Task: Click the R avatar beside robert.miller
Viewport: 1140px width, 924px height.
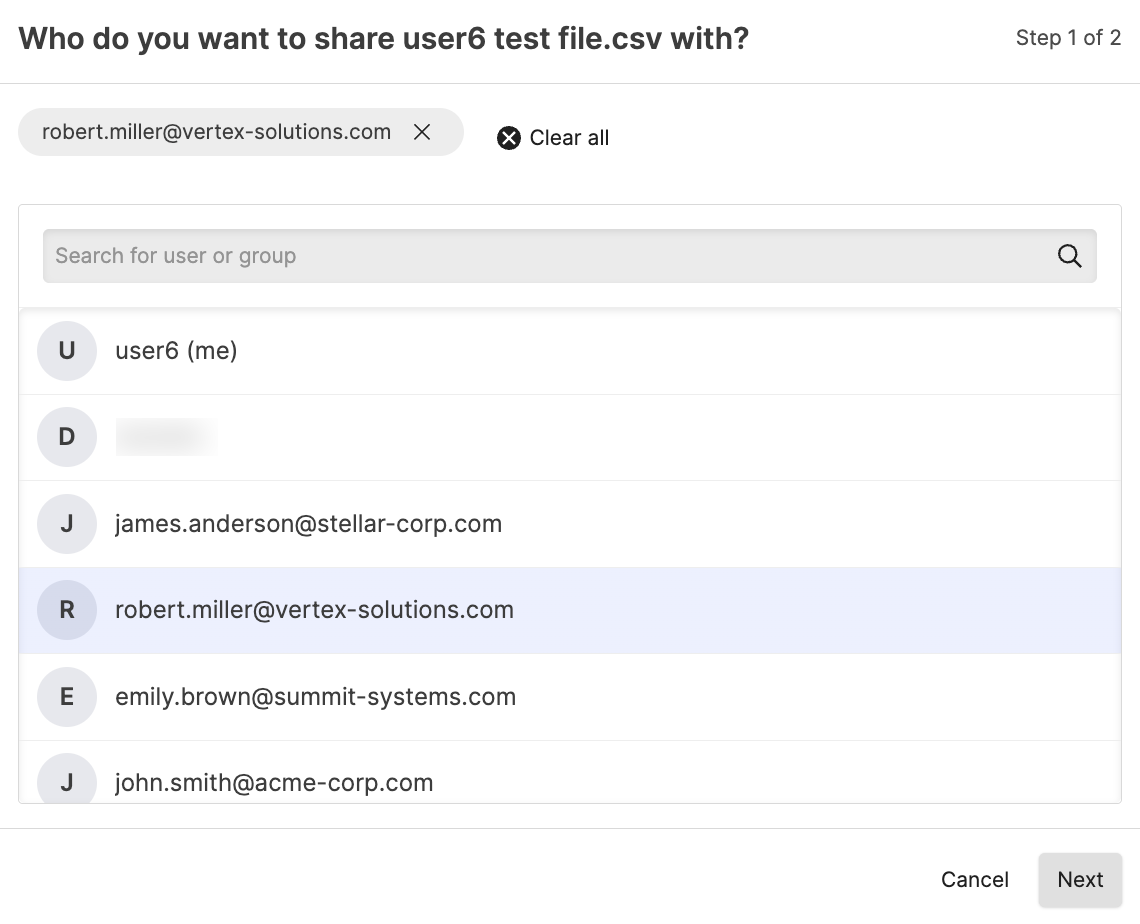Action: pyautogui.click(x=67, y=610)
